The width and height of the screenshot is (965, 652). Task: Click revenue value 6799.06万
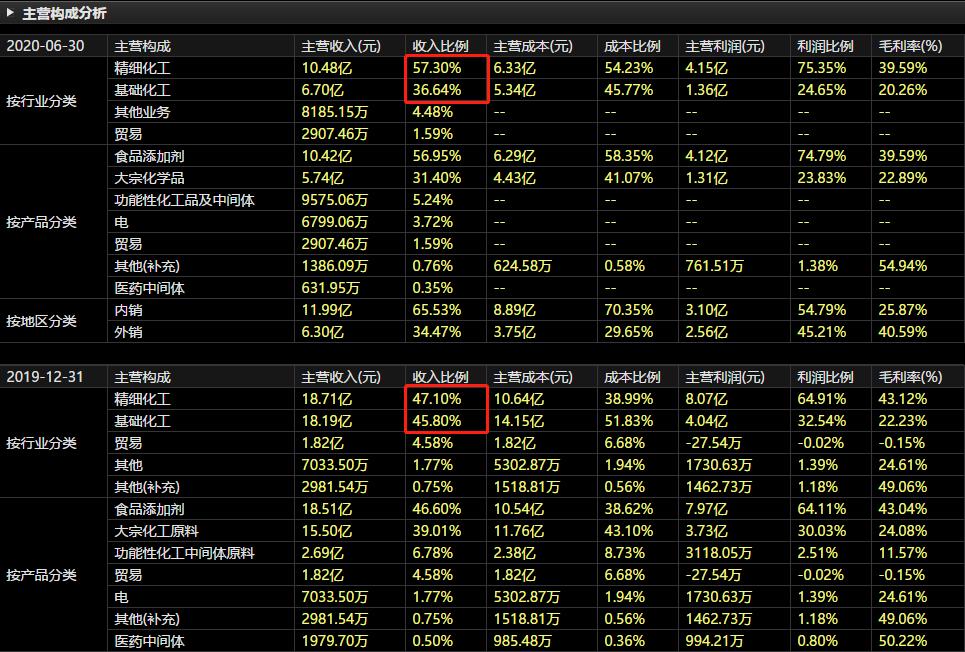335,222
